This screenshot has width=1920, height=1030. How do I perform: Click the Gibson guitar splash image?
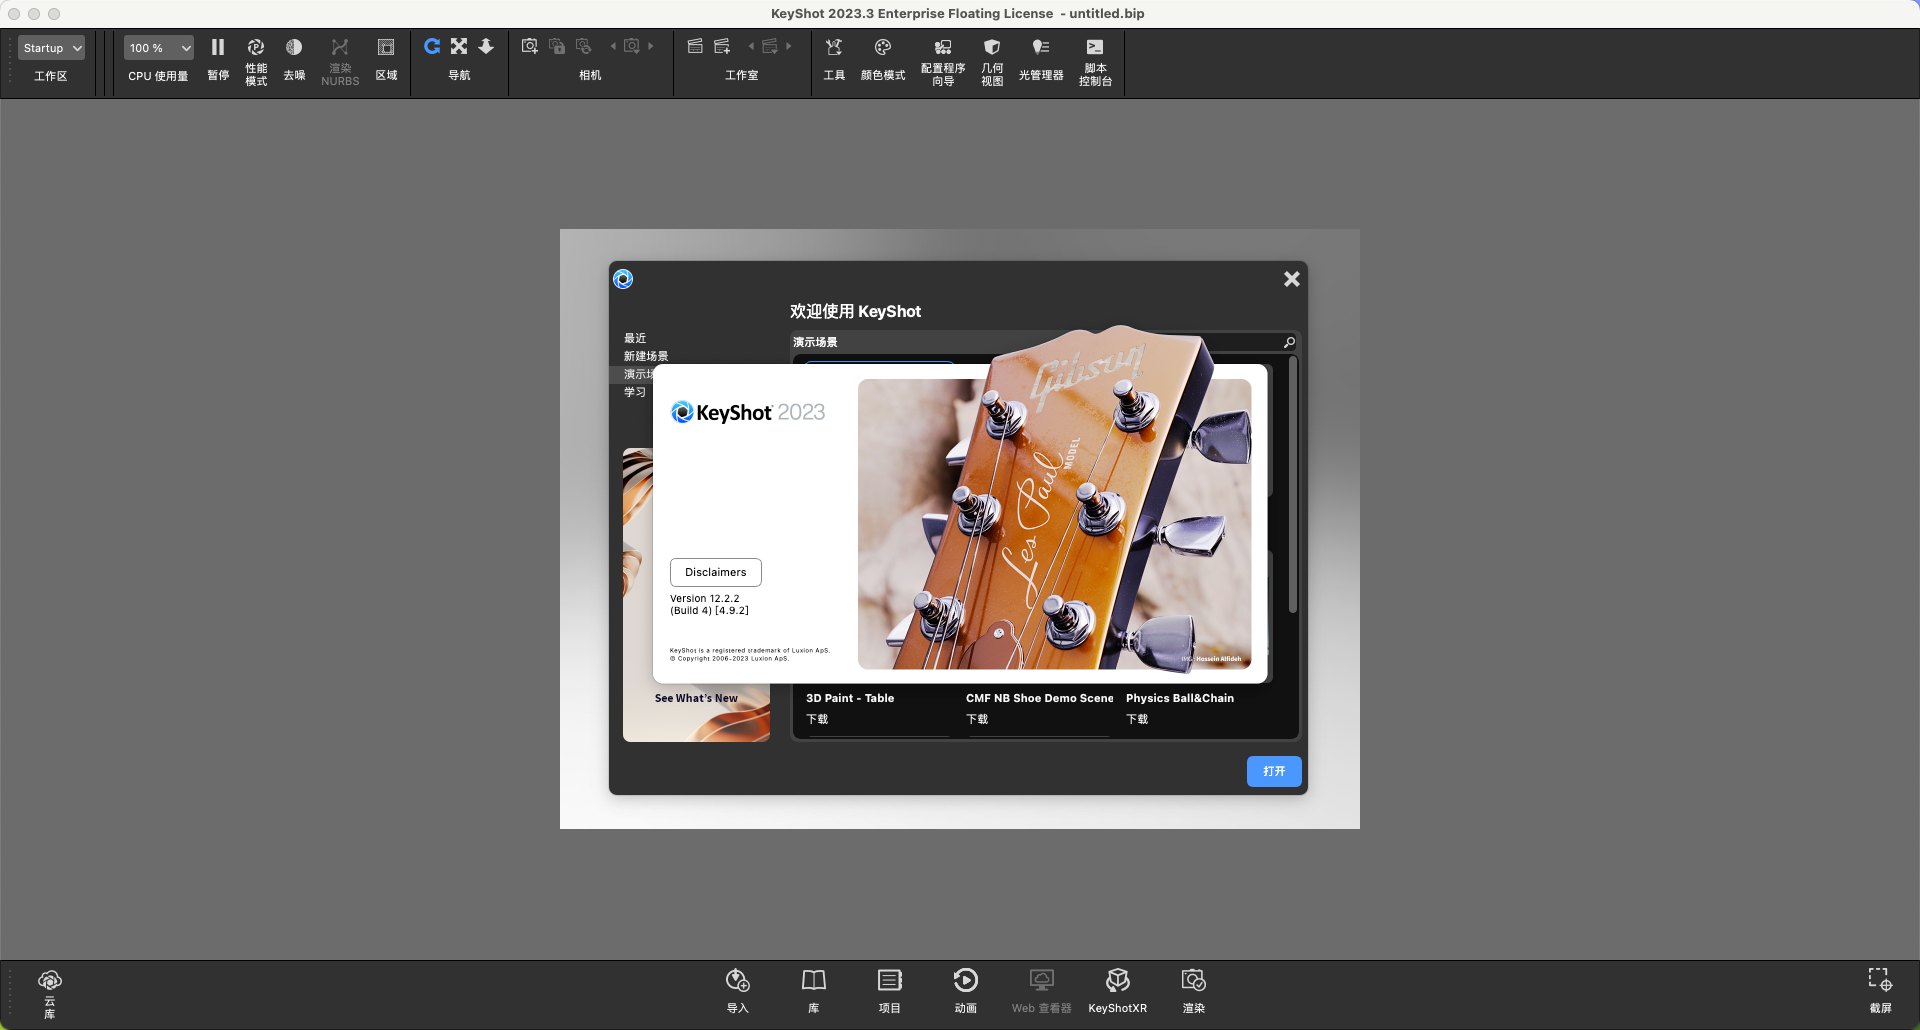[x=1054, y=524]
